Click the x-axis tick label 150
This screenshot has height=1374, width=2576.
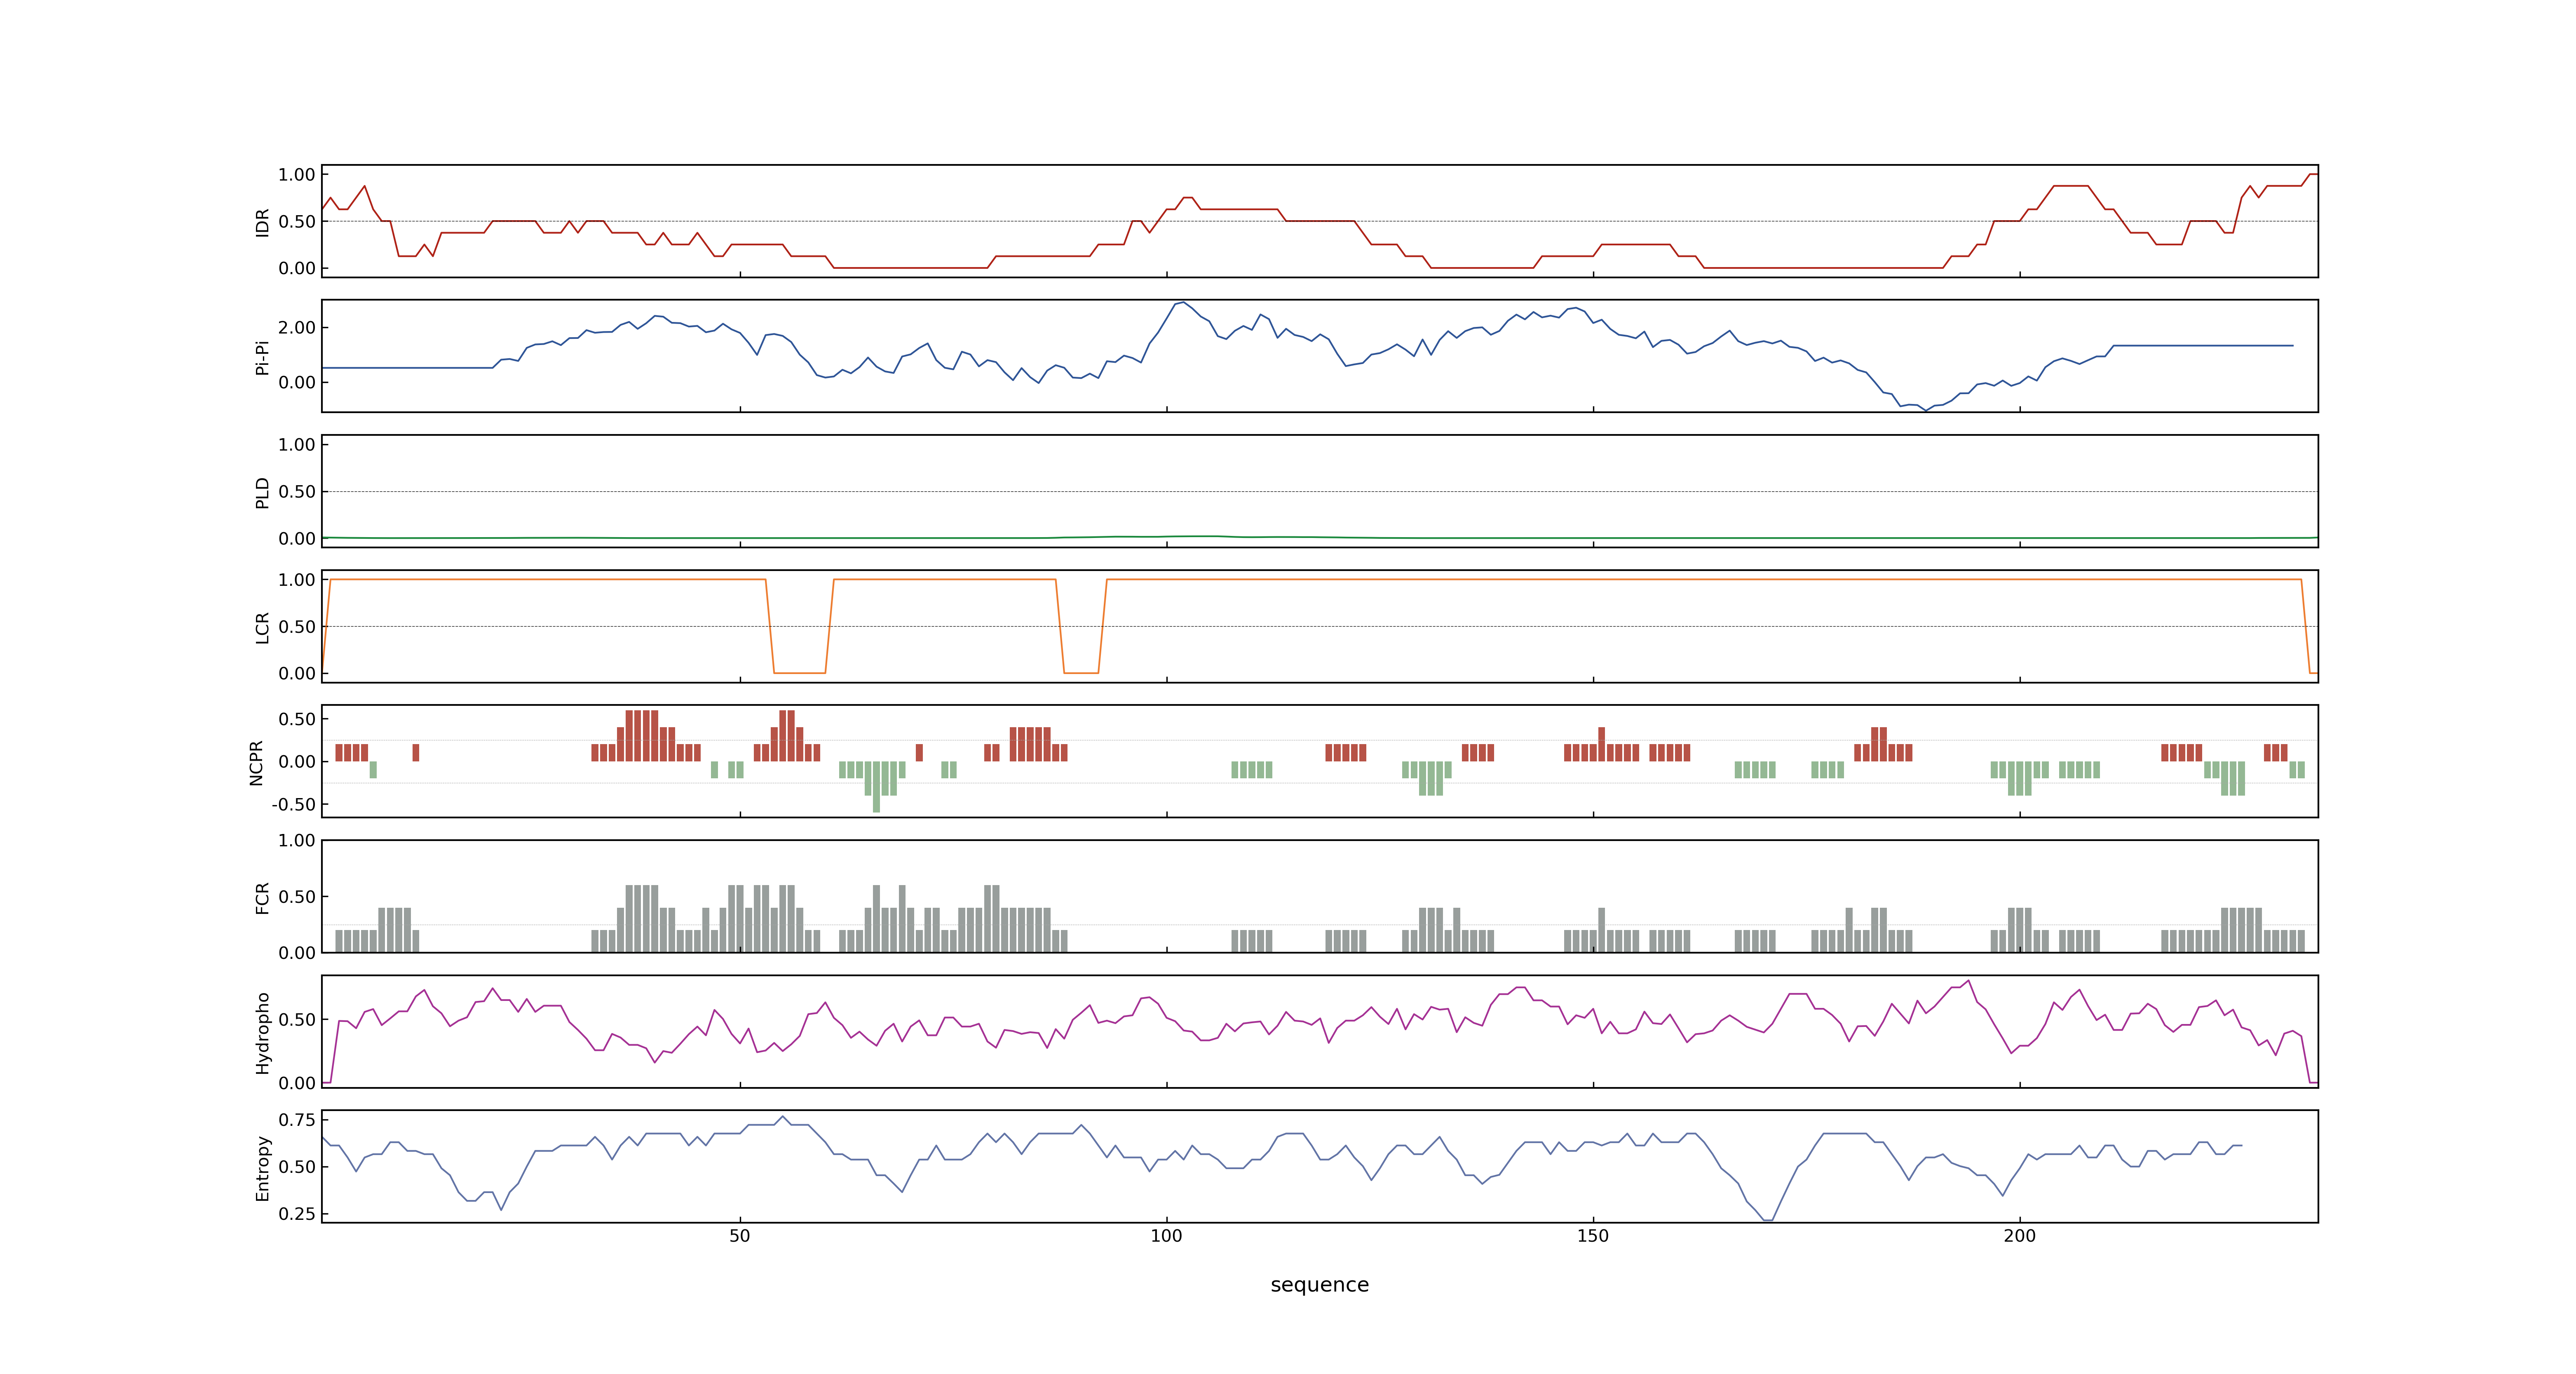point(1593,1236)
